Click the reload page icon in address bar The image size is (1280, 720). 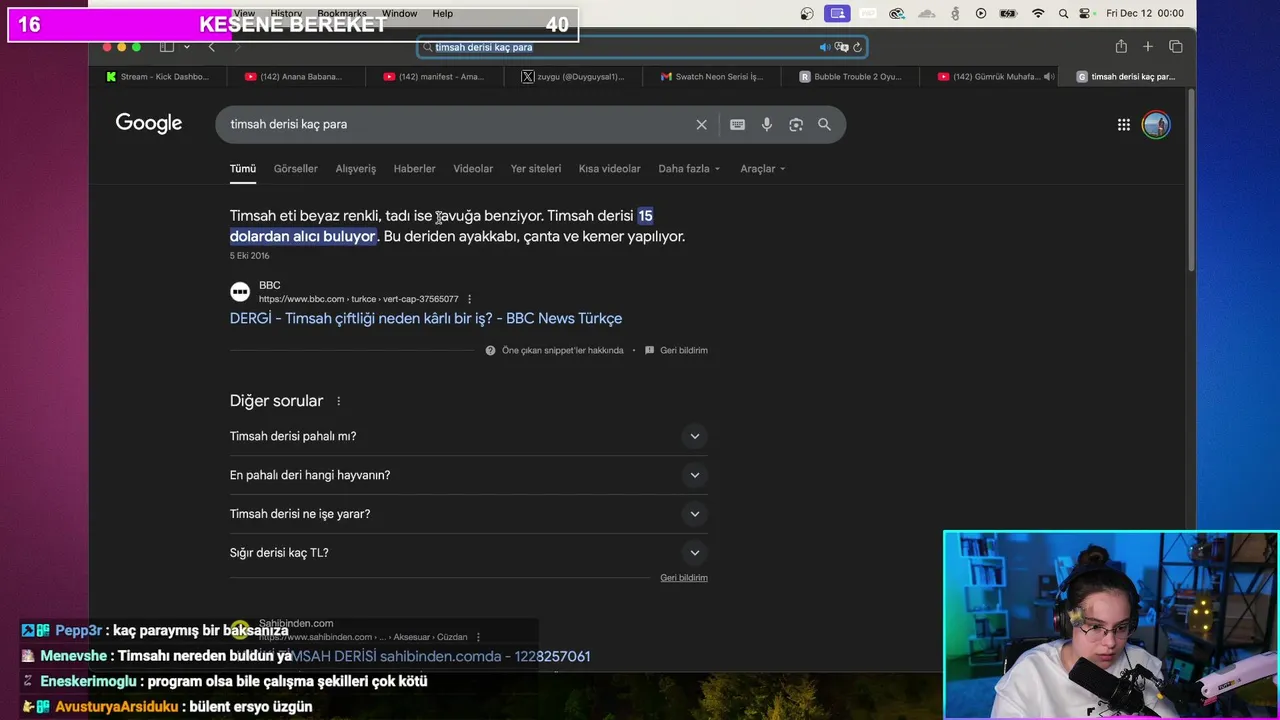[x=857, y=47]
